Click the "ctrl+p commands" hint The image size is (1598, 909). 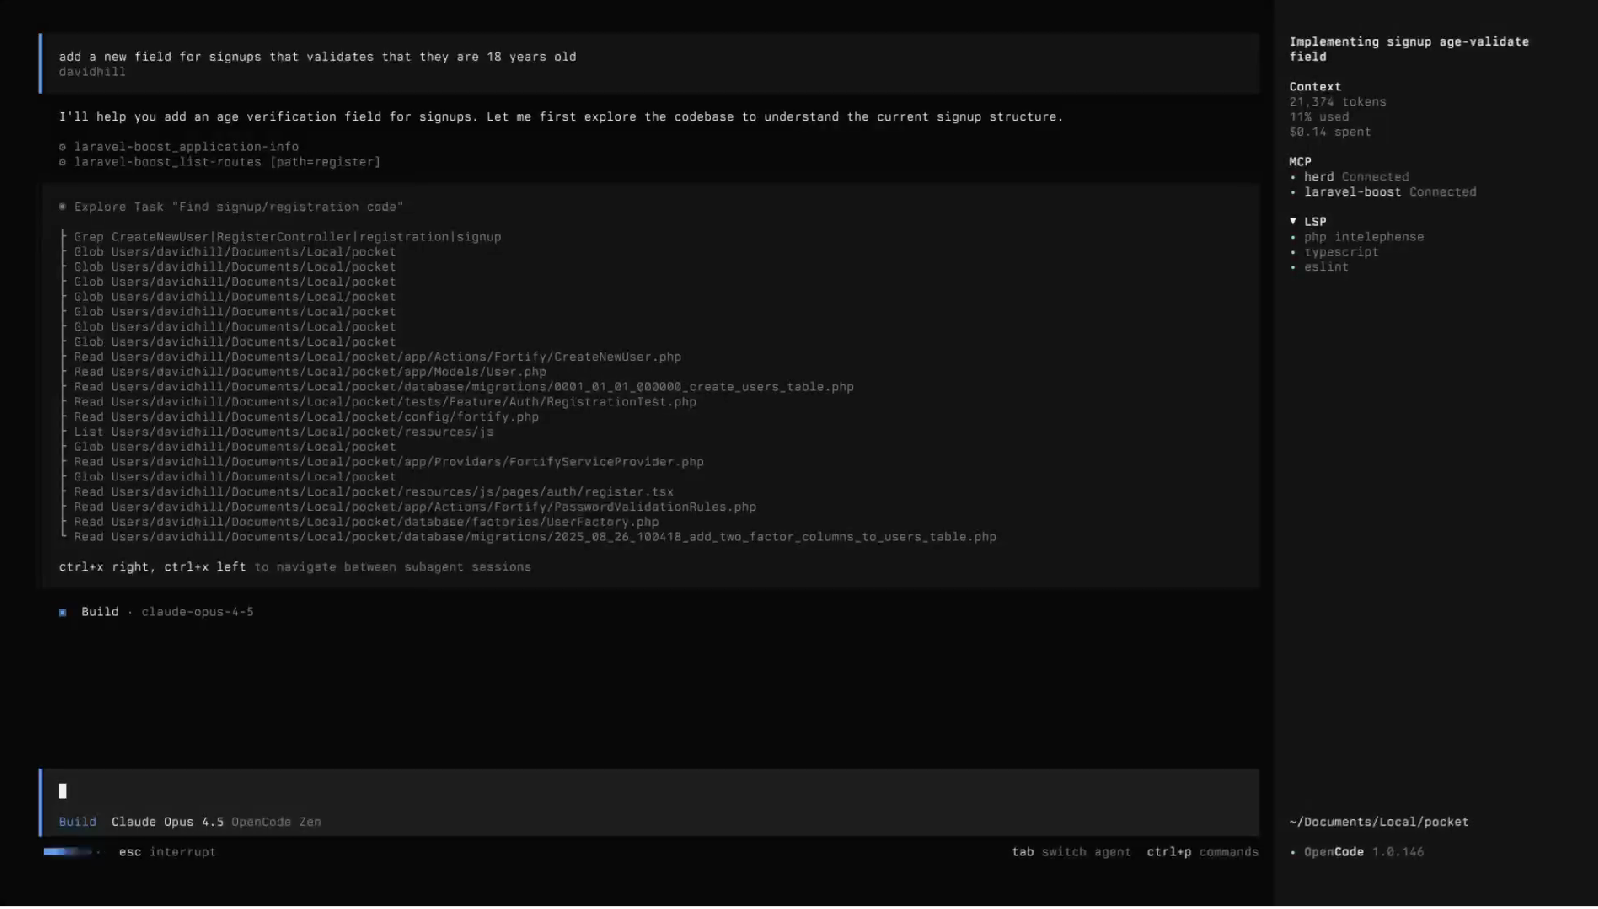(x=1202, y=852)
